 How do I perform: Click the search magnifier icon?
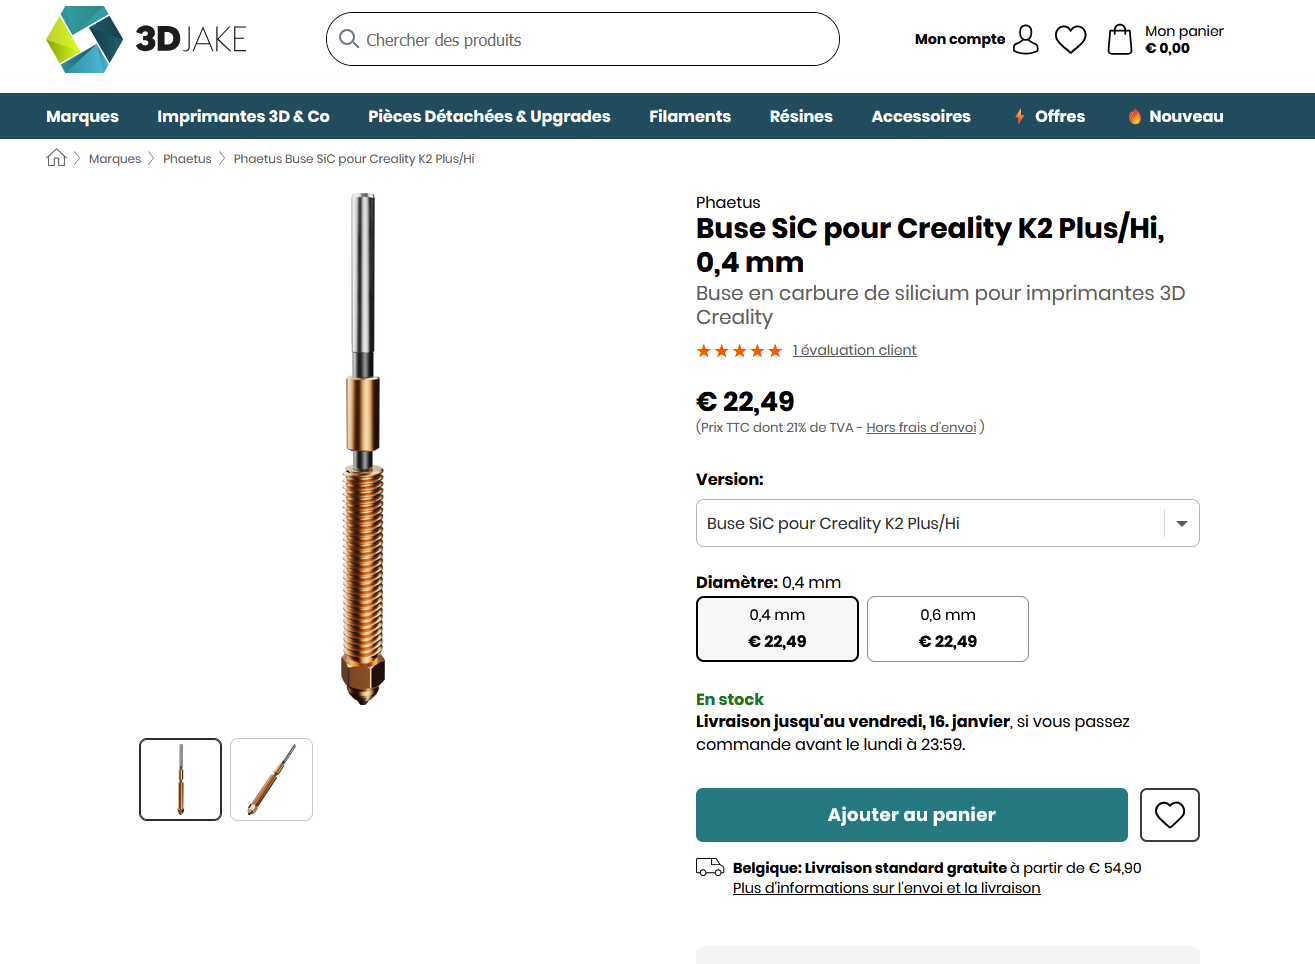click(x=349, y=39)
